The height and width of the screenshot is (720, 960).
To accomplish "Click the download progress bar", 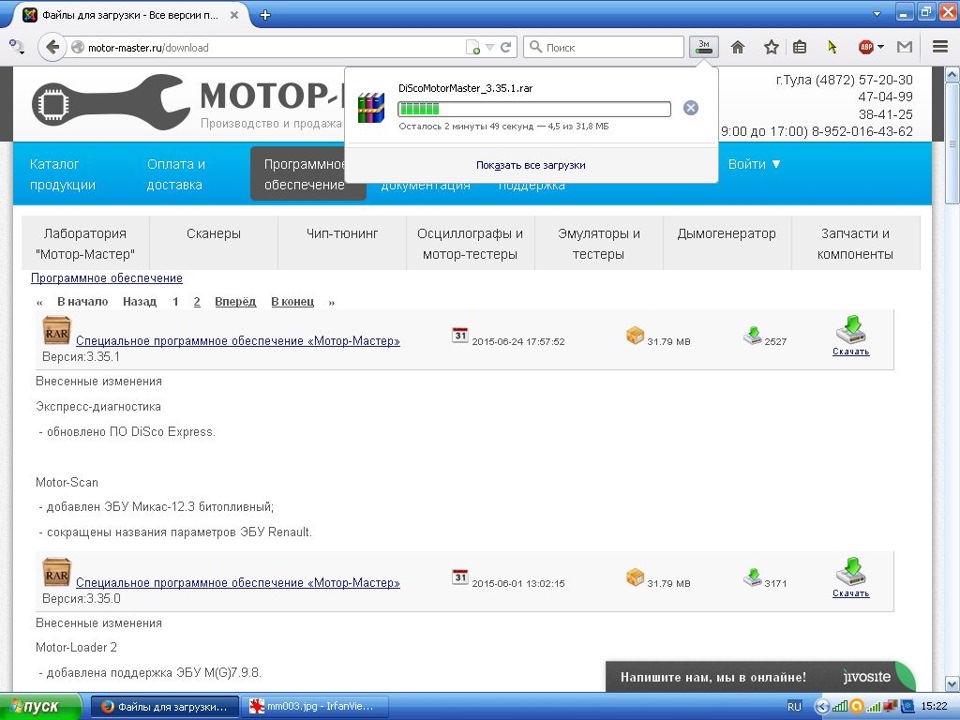I will [x=534, y=109].
